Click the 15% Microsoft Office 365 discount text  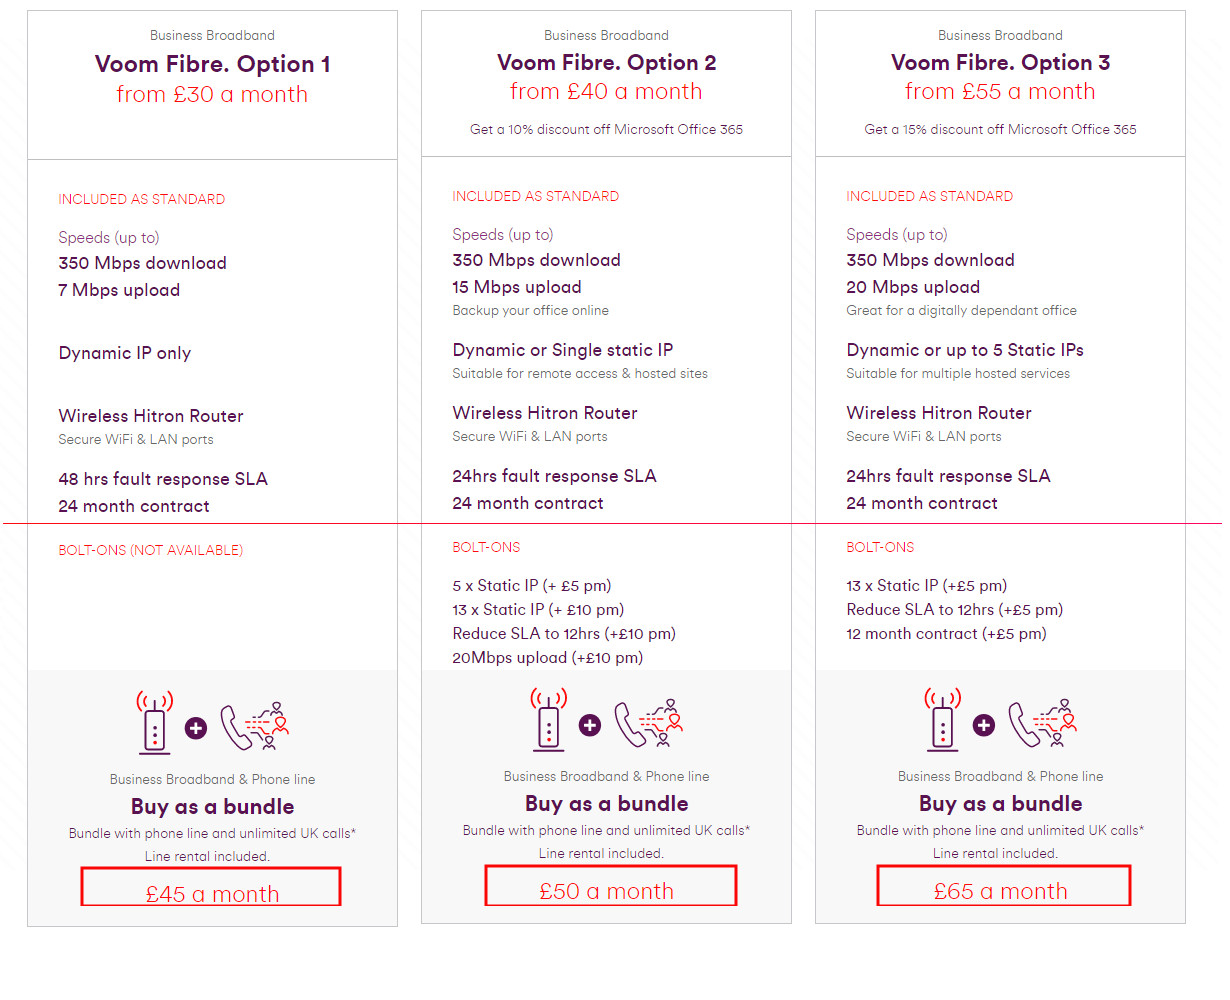(x=1000, y=129)
